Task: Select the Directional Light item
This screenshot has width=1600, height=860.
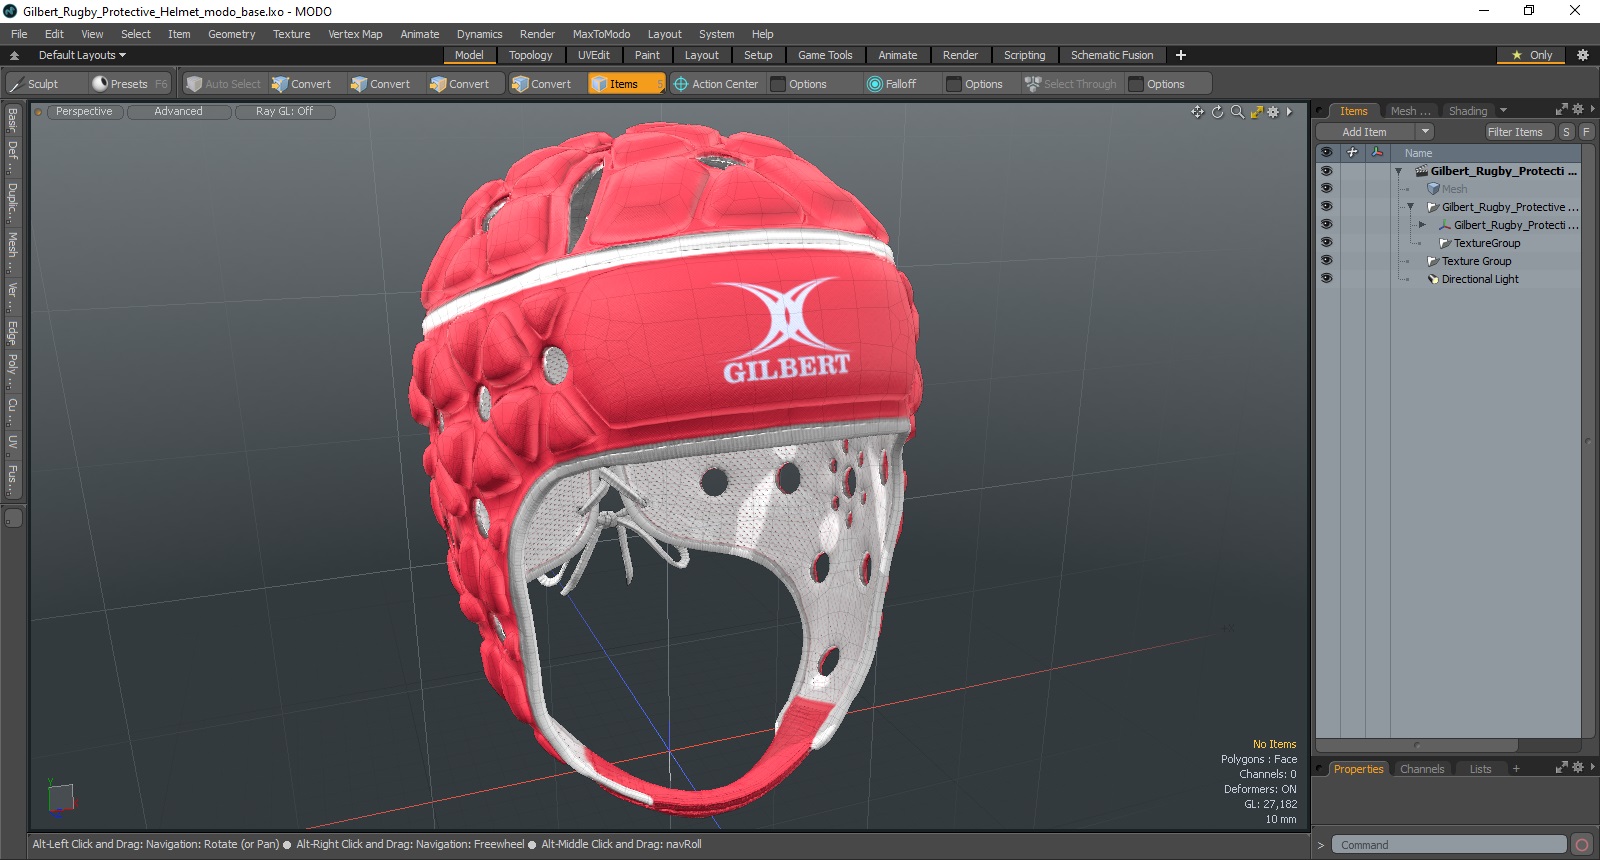Action: pyautogui.click(x=1479, y=279)
